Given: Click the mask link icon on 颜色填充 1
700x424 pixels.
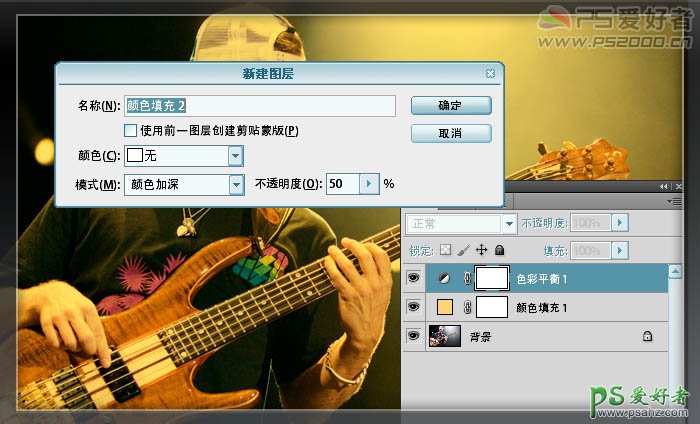Looking at the screenshot, I should tap(466, 308).
